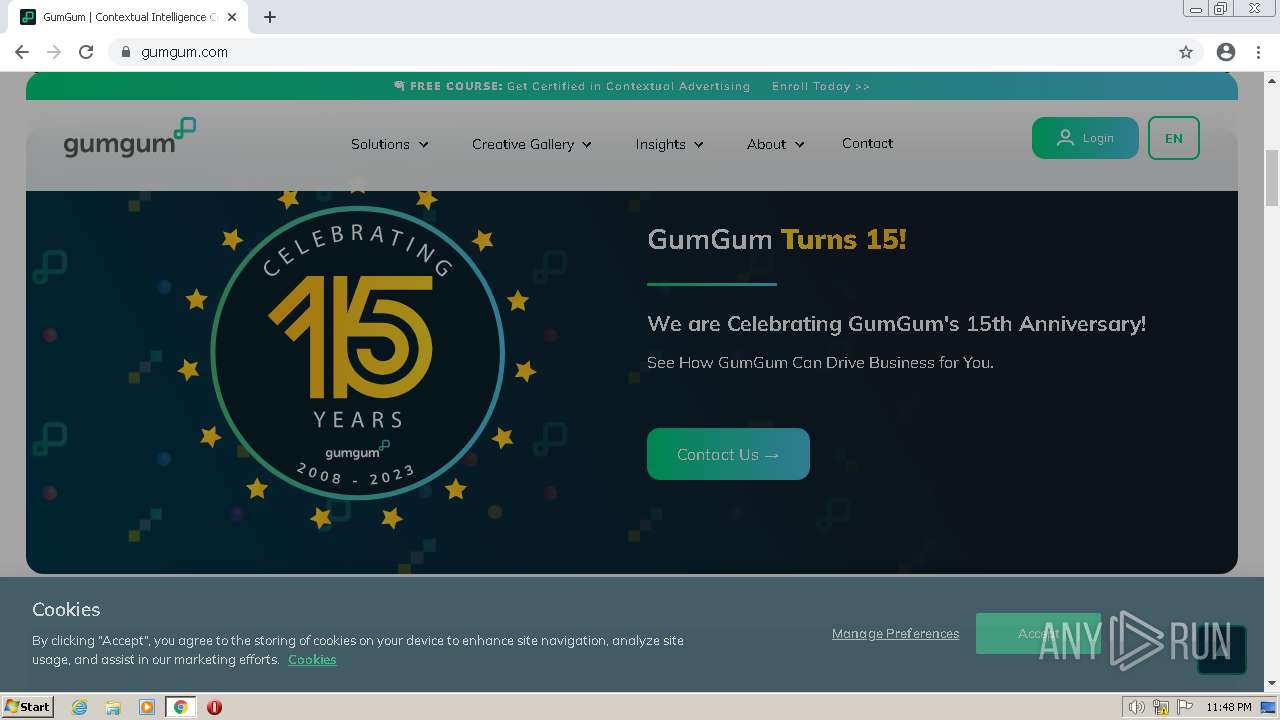Click Chrome icon in taskbar
The width and height of the screenshot is (1280, 720).
tap(180, 707)
